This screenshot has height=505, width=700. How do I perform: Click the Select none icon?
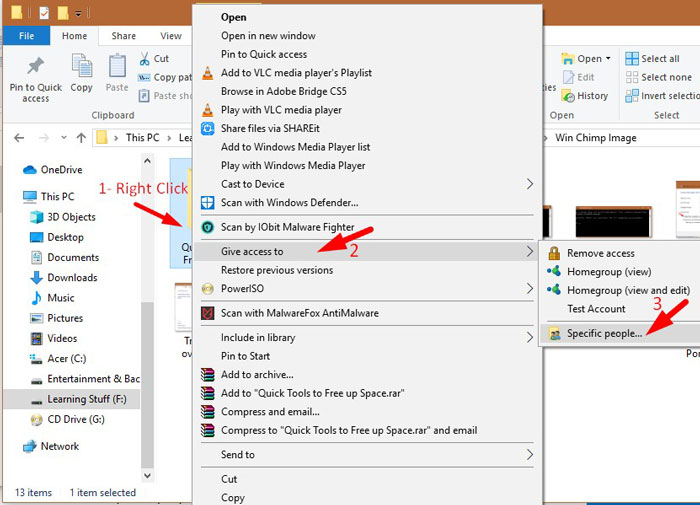tap(632, 77)
